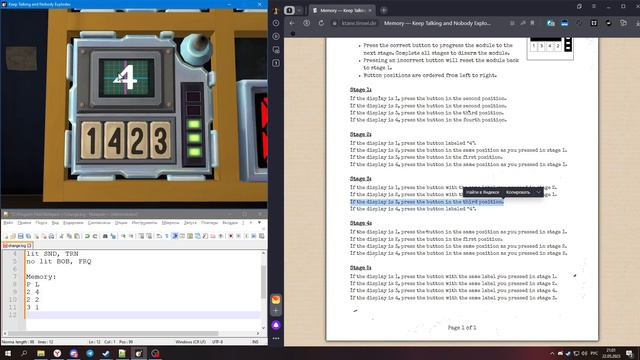The width and height of the screenshot is (640, 360).
Task: Click the game button labeled 3
Action: point(160,140)
